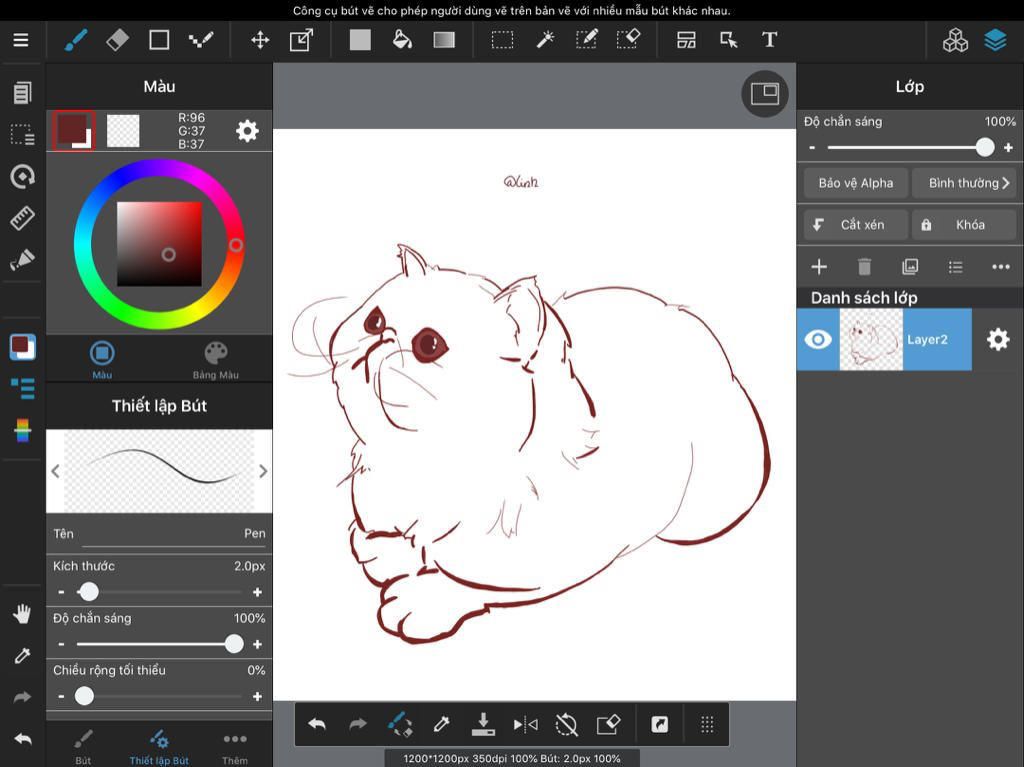Toggle bottom bar brush/eraser switch

click(x=400, y=724)
